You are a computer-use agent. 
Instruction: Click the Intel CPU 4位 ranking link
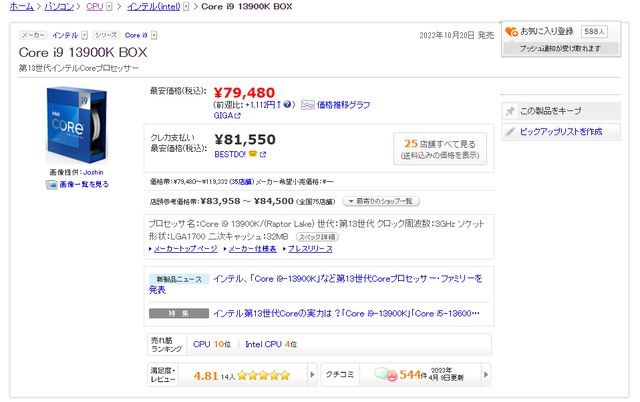point(271,344)
